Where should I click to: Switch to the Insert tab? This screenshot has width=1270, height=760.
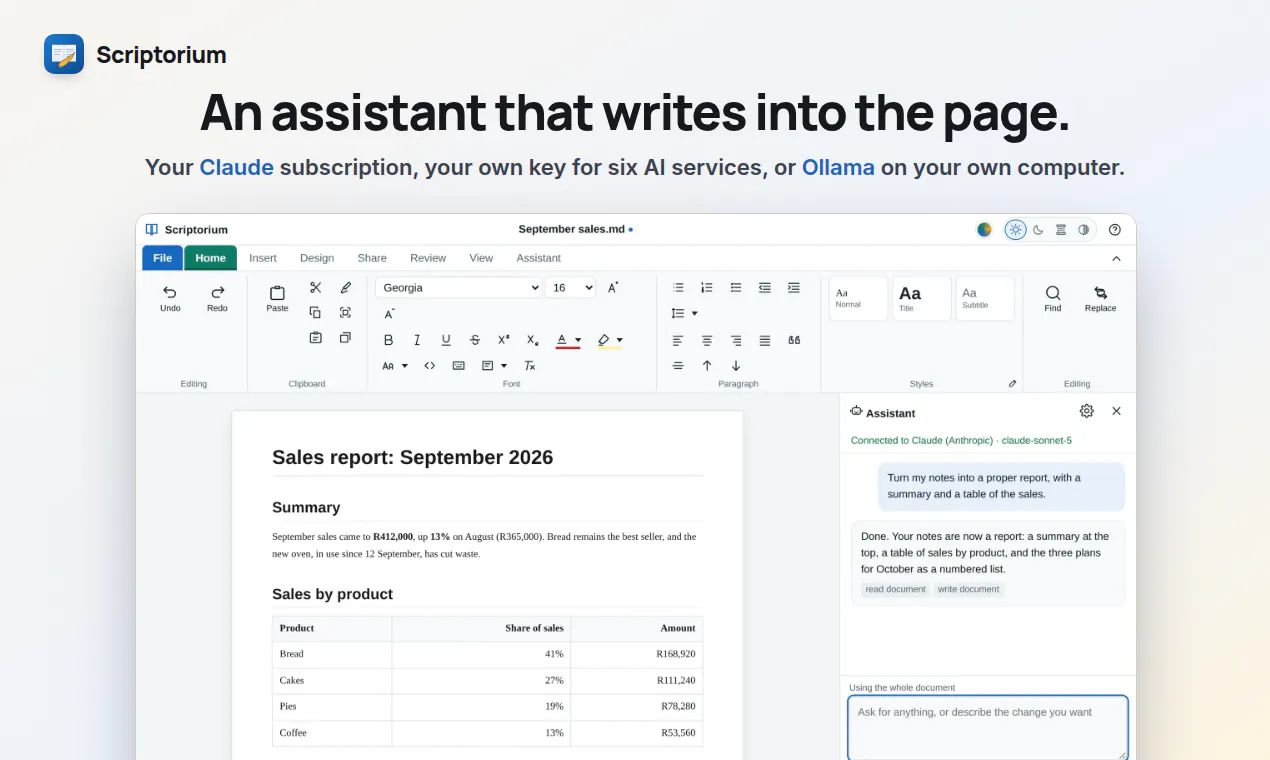click(263, 258)
